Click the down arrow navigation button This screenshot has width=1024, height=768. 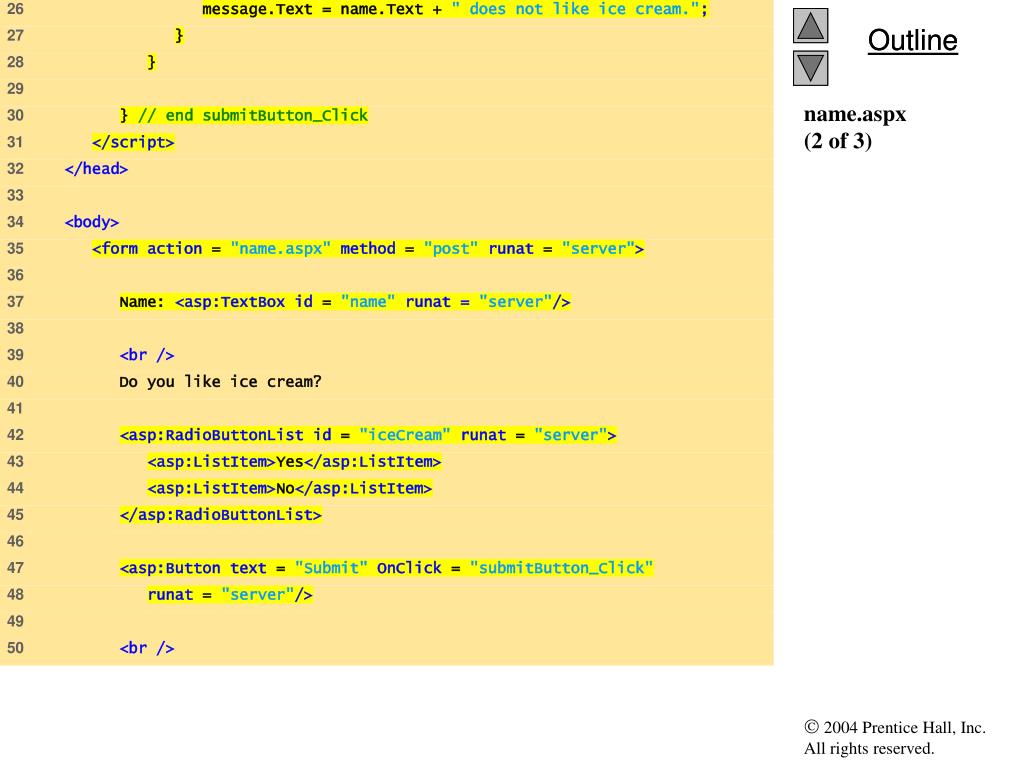810,68
